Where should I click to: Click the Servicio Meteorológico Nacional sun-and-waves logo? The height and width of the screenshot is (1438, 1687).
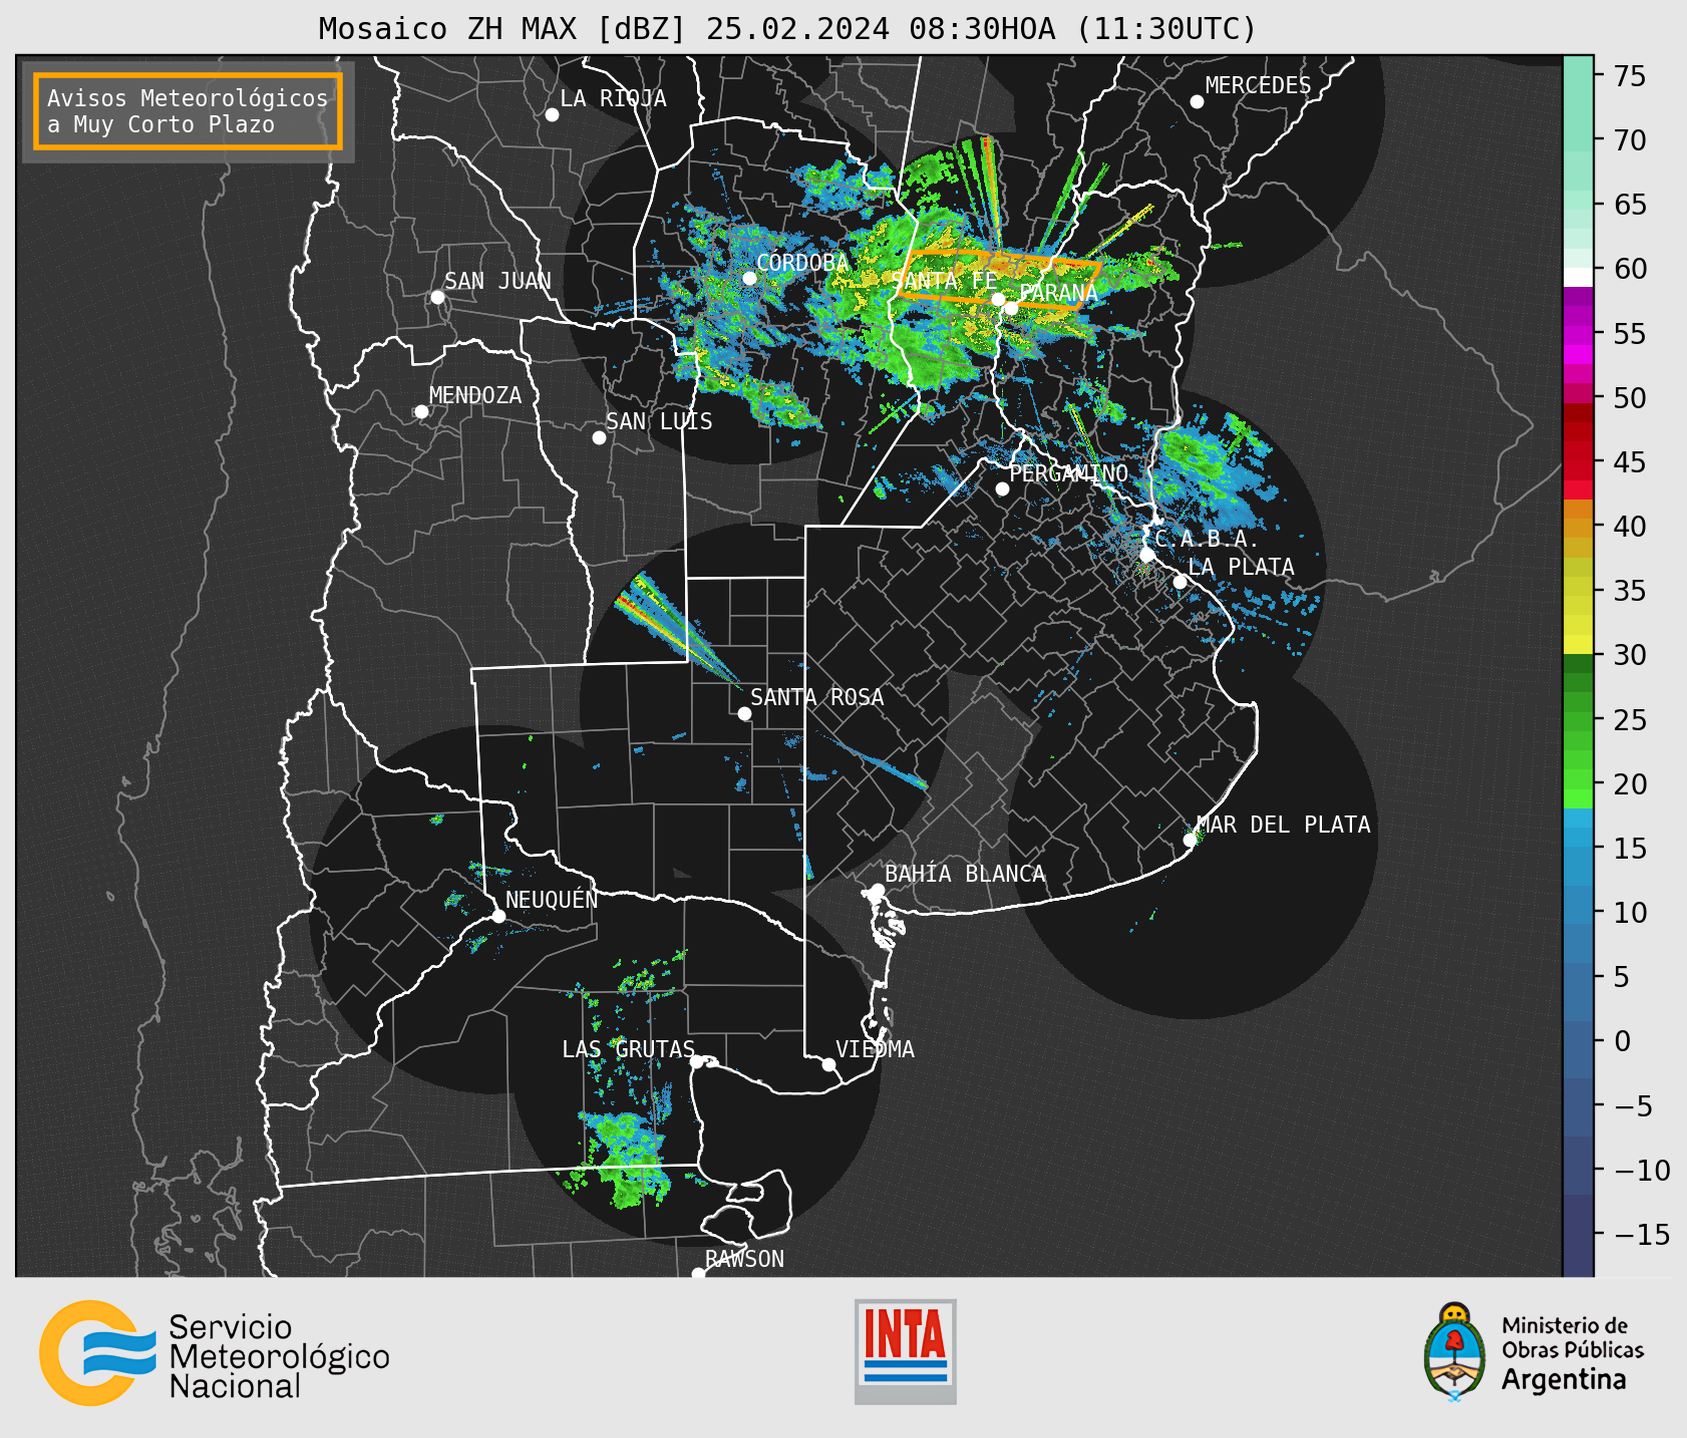pos(97,1352)
